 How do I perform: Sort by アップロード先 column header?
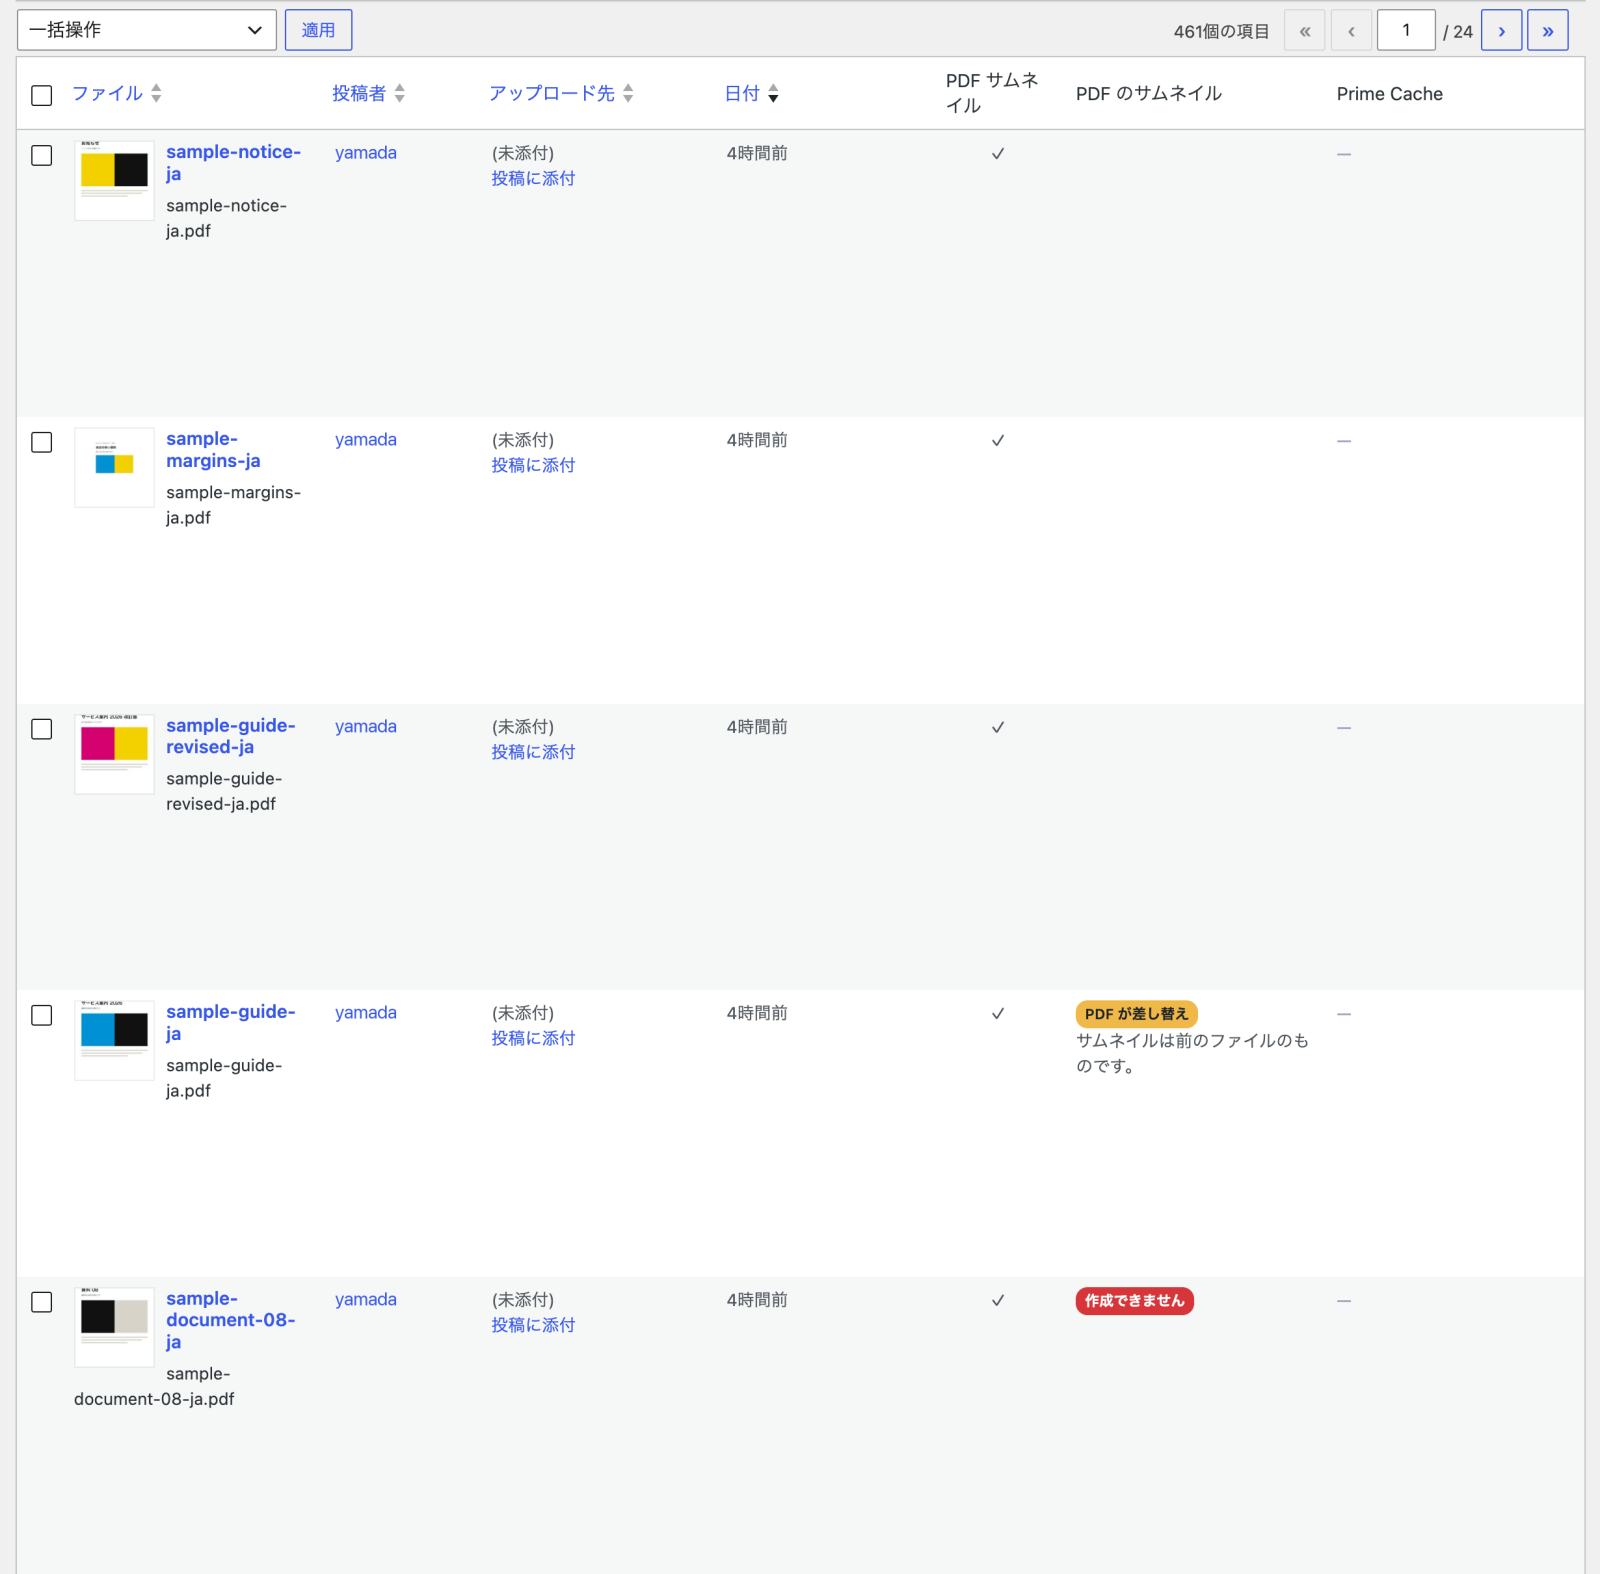tap(560, 93)
